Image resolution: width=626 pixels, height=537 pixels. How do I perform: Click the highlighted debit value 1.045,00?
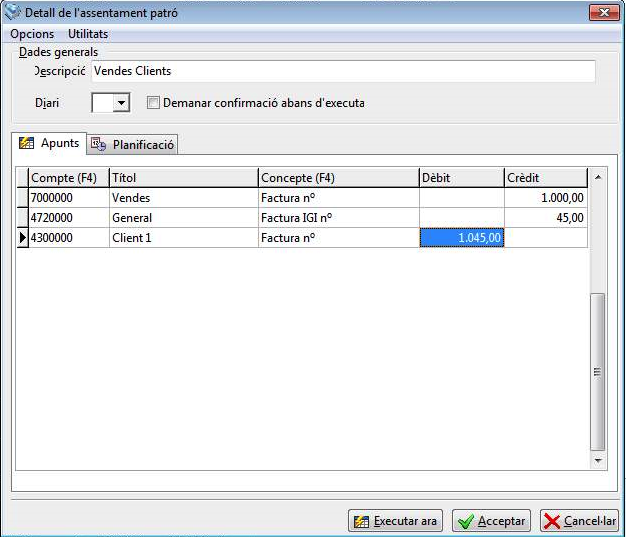click(x=462, y=238)
